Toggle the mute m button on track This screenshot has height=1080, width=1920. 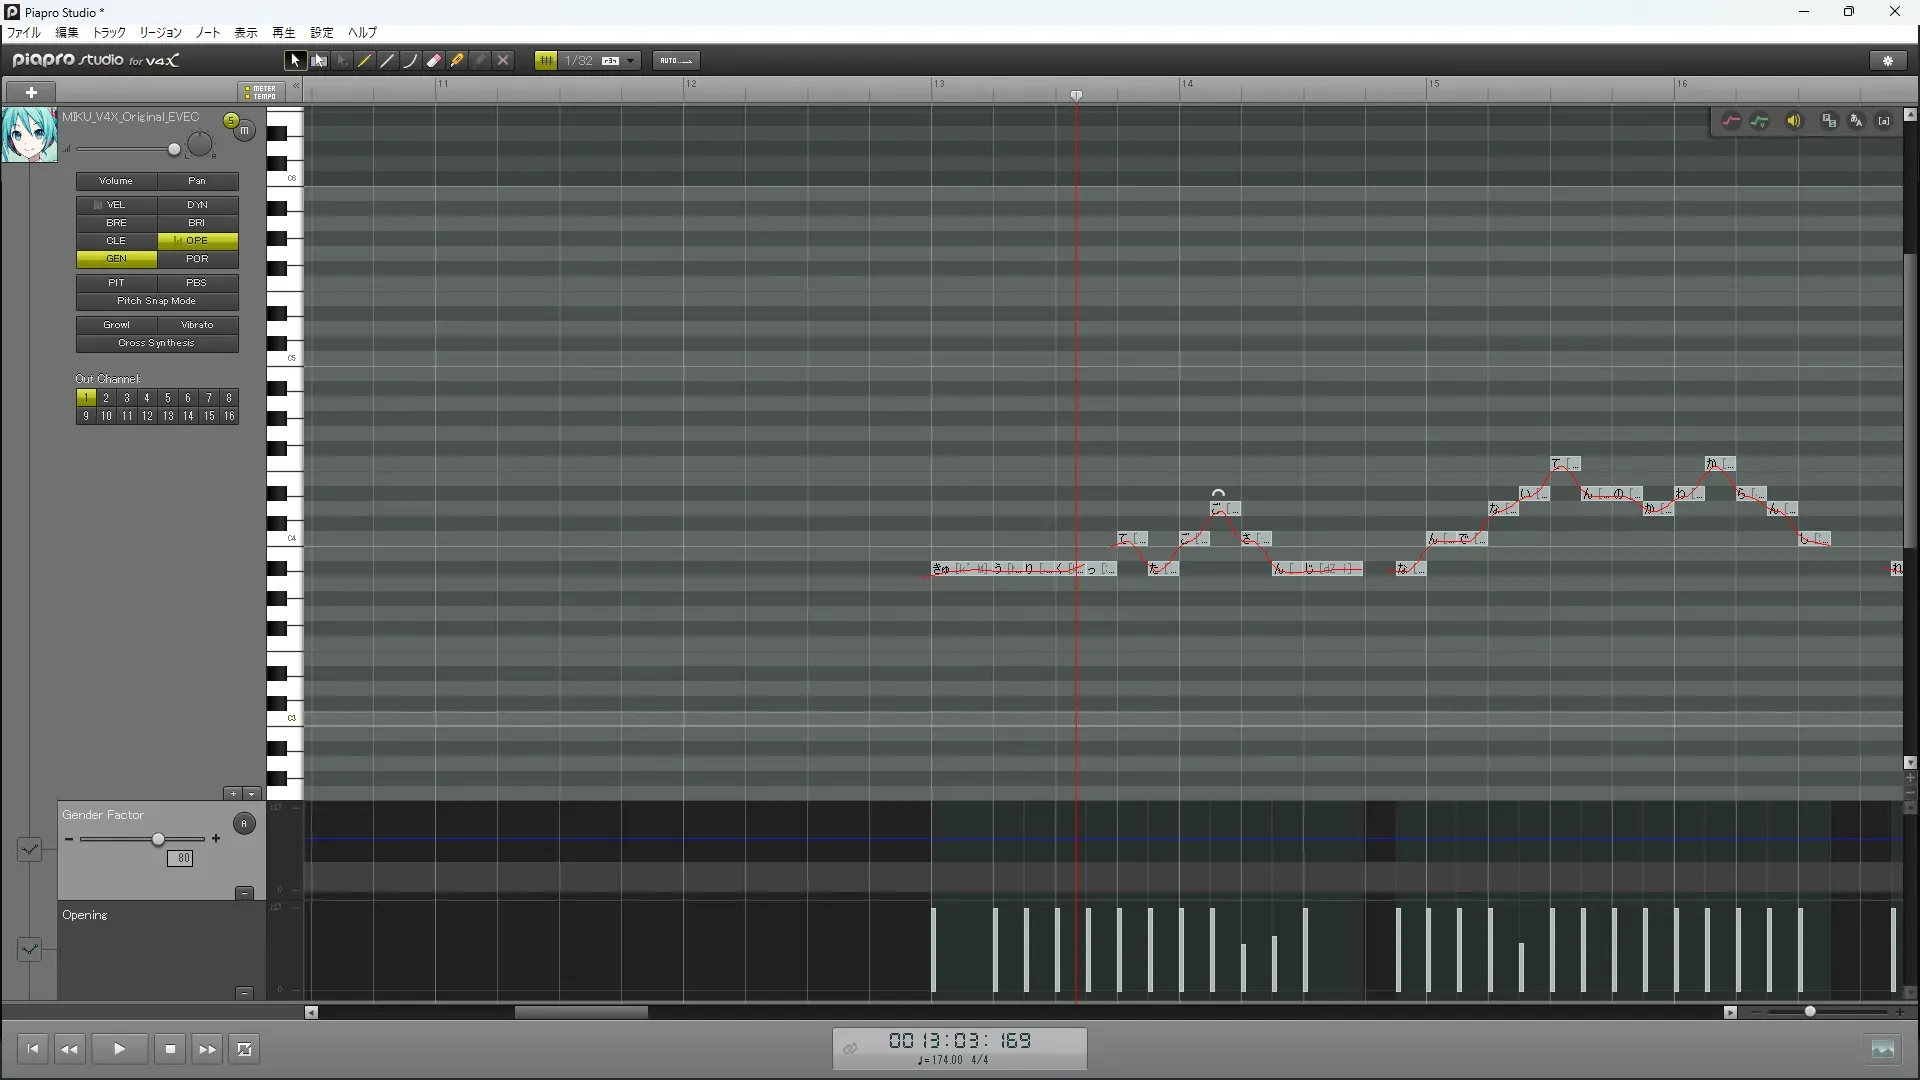click(x=244, y=131)
